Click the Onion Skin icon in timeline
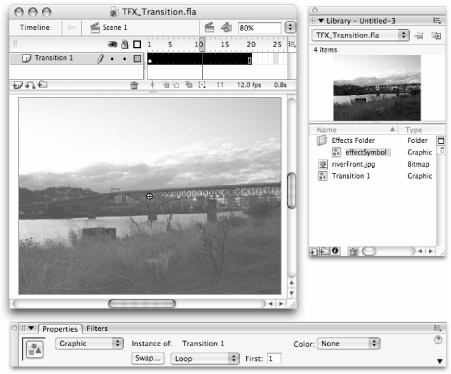The width and height of the screenshot is (451, 374). 166,85
